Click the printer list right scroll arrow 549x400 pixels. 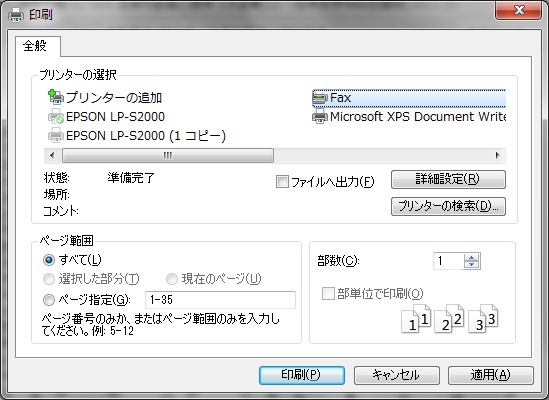[498, 156]
